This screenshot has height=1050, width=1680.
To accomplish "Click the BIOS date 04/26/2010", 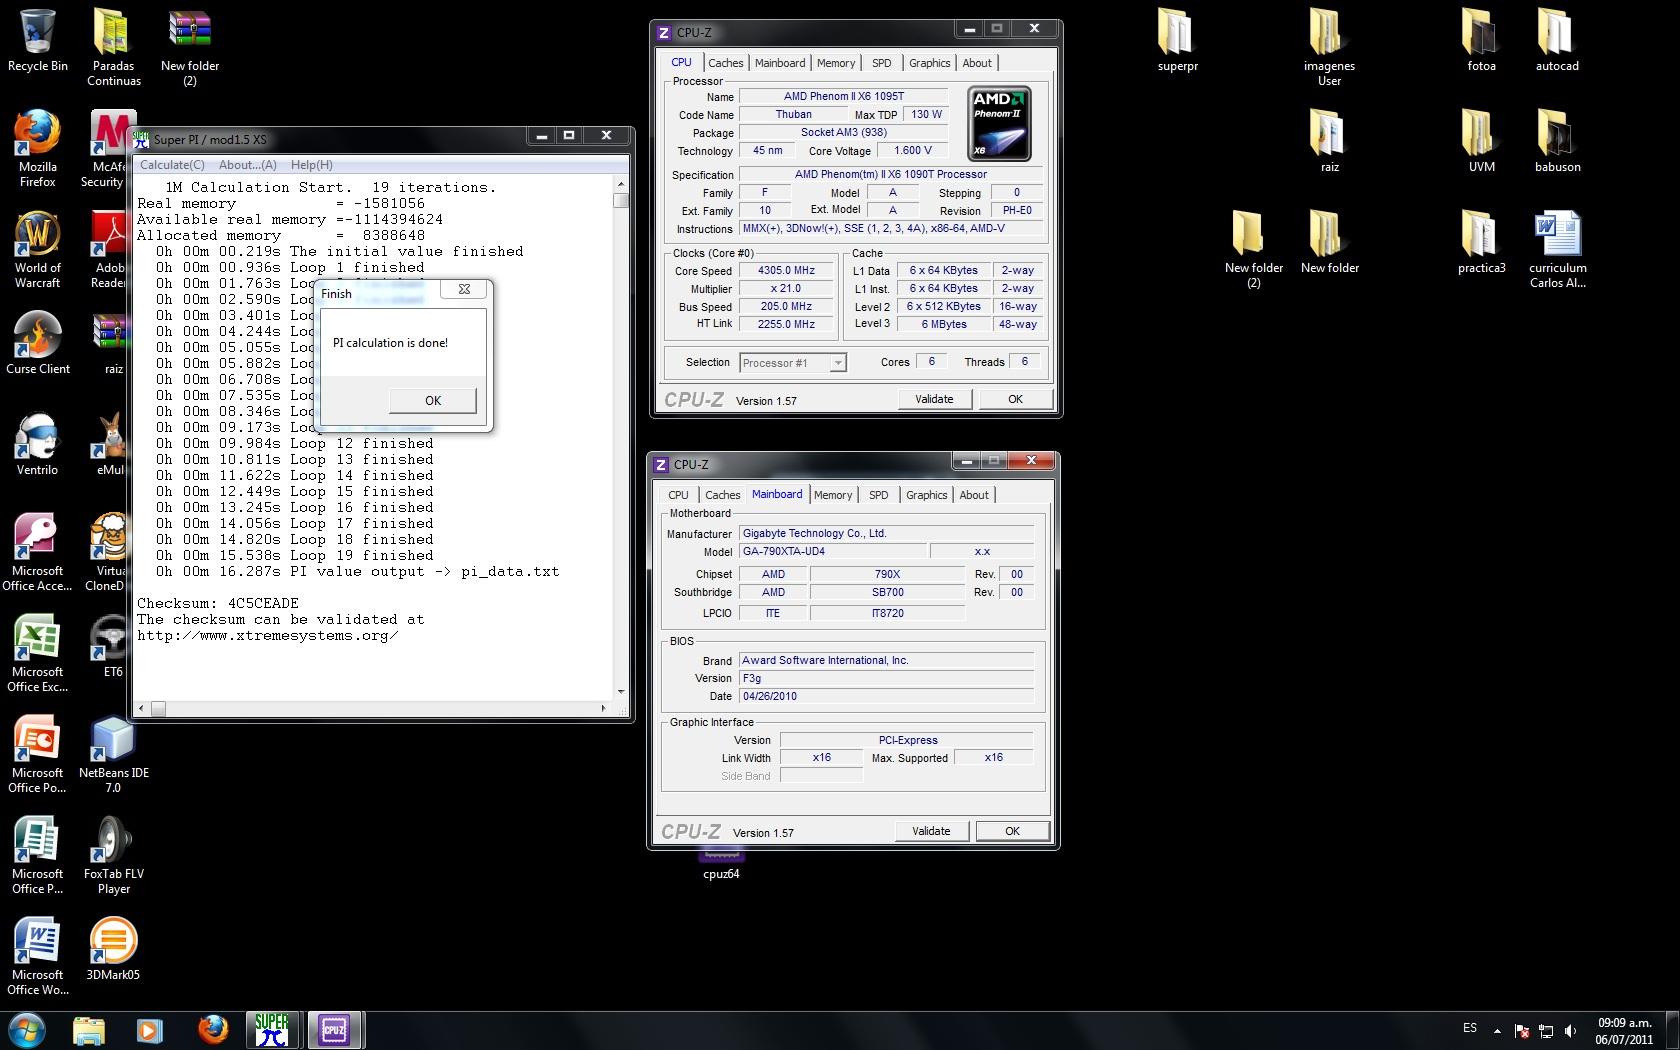I will point(886,696).
